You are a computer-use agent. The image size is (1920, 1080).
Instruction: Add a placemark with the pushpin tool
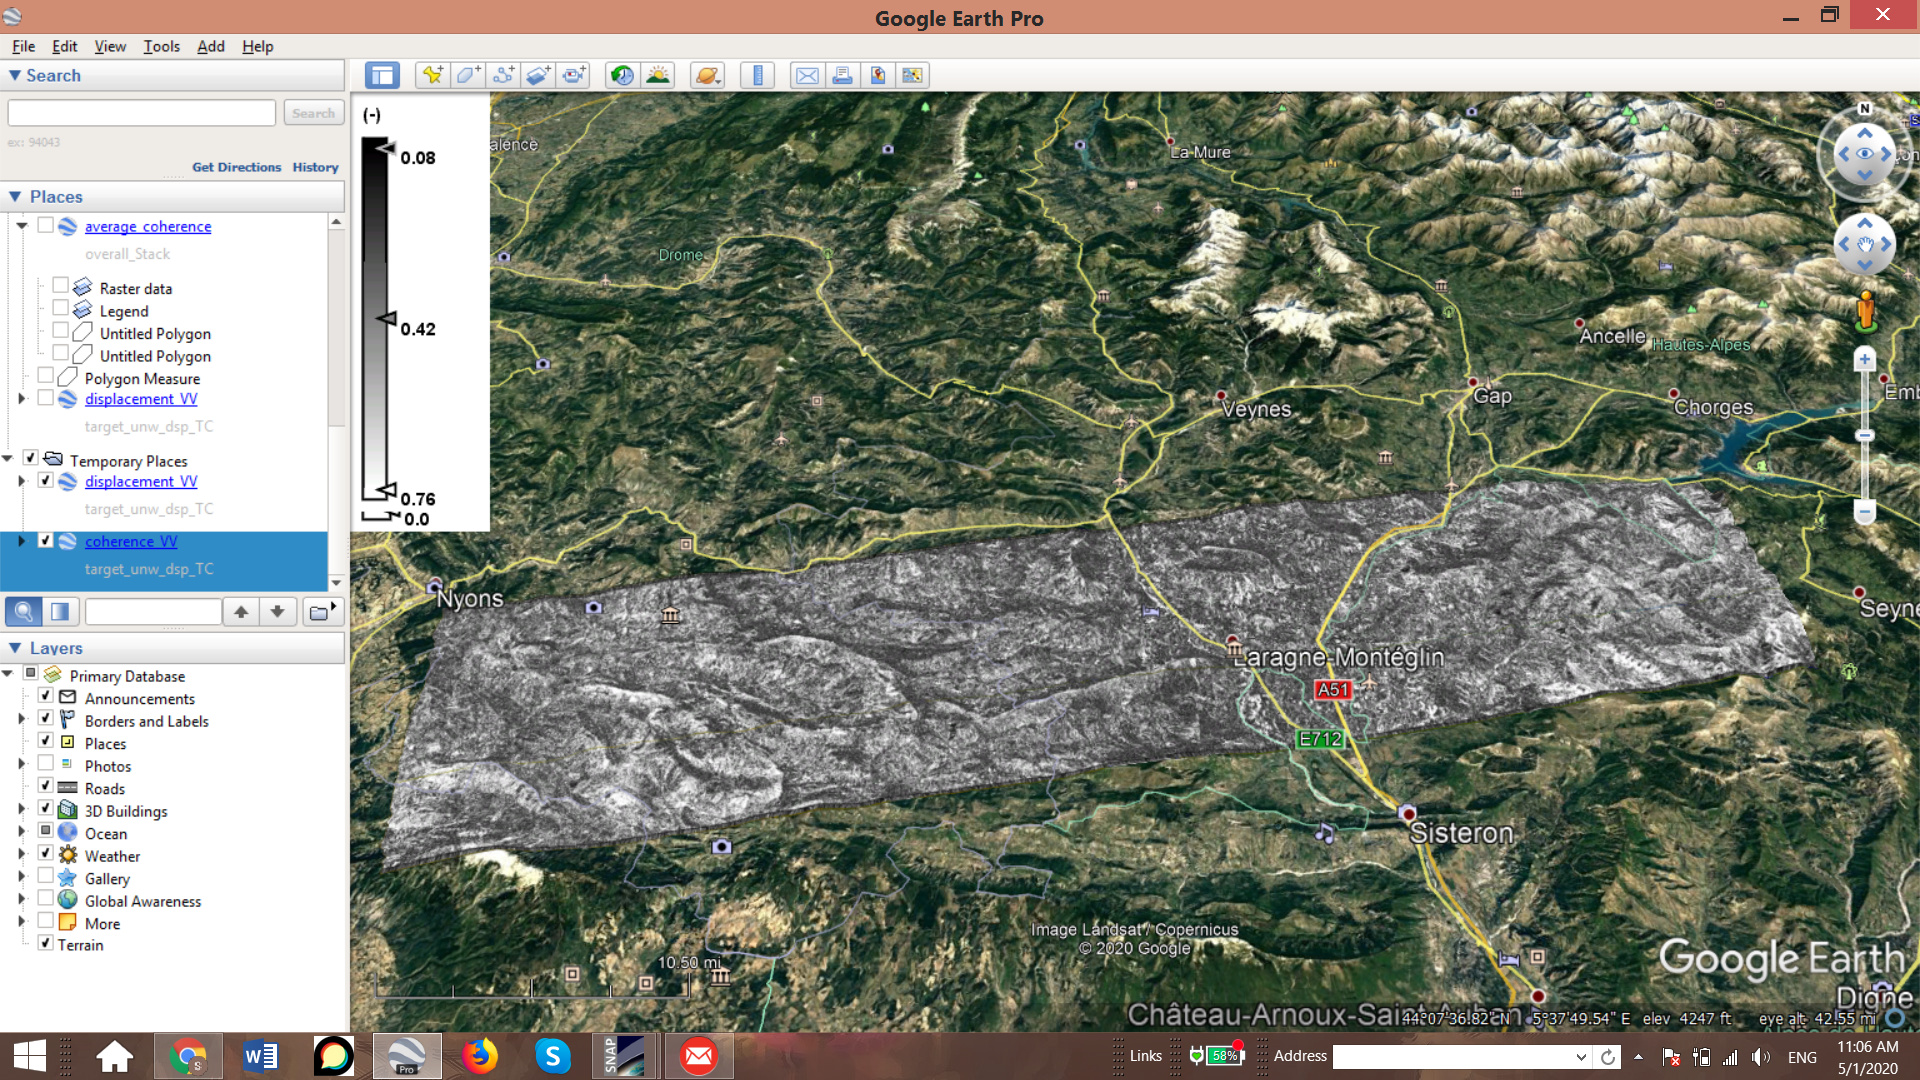coord(432,75)
